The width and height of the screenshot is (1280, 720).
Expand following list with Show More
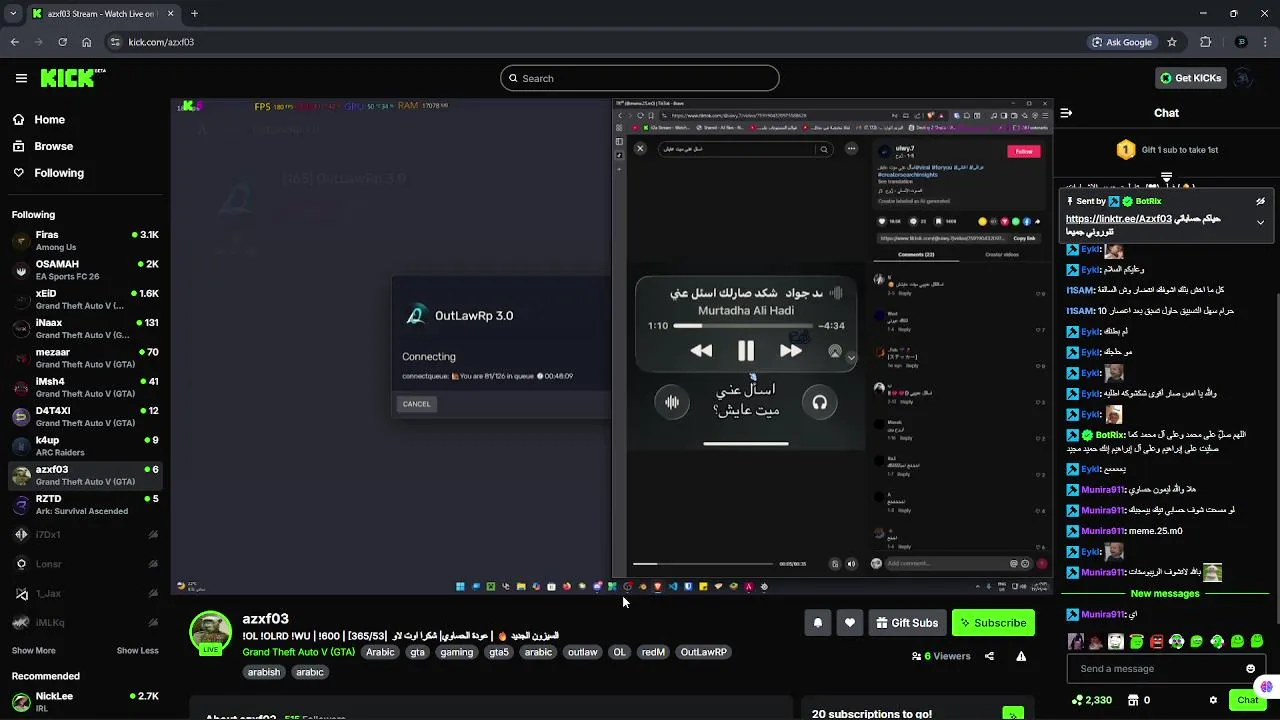point(33,651)
